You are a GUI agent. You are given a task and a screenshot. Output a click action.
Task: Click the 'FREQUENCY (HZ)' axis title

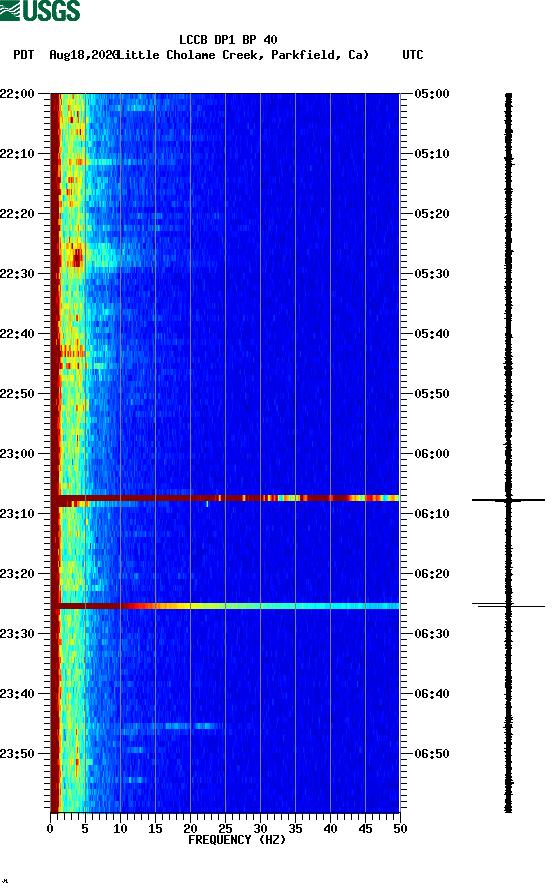point(237,840)
